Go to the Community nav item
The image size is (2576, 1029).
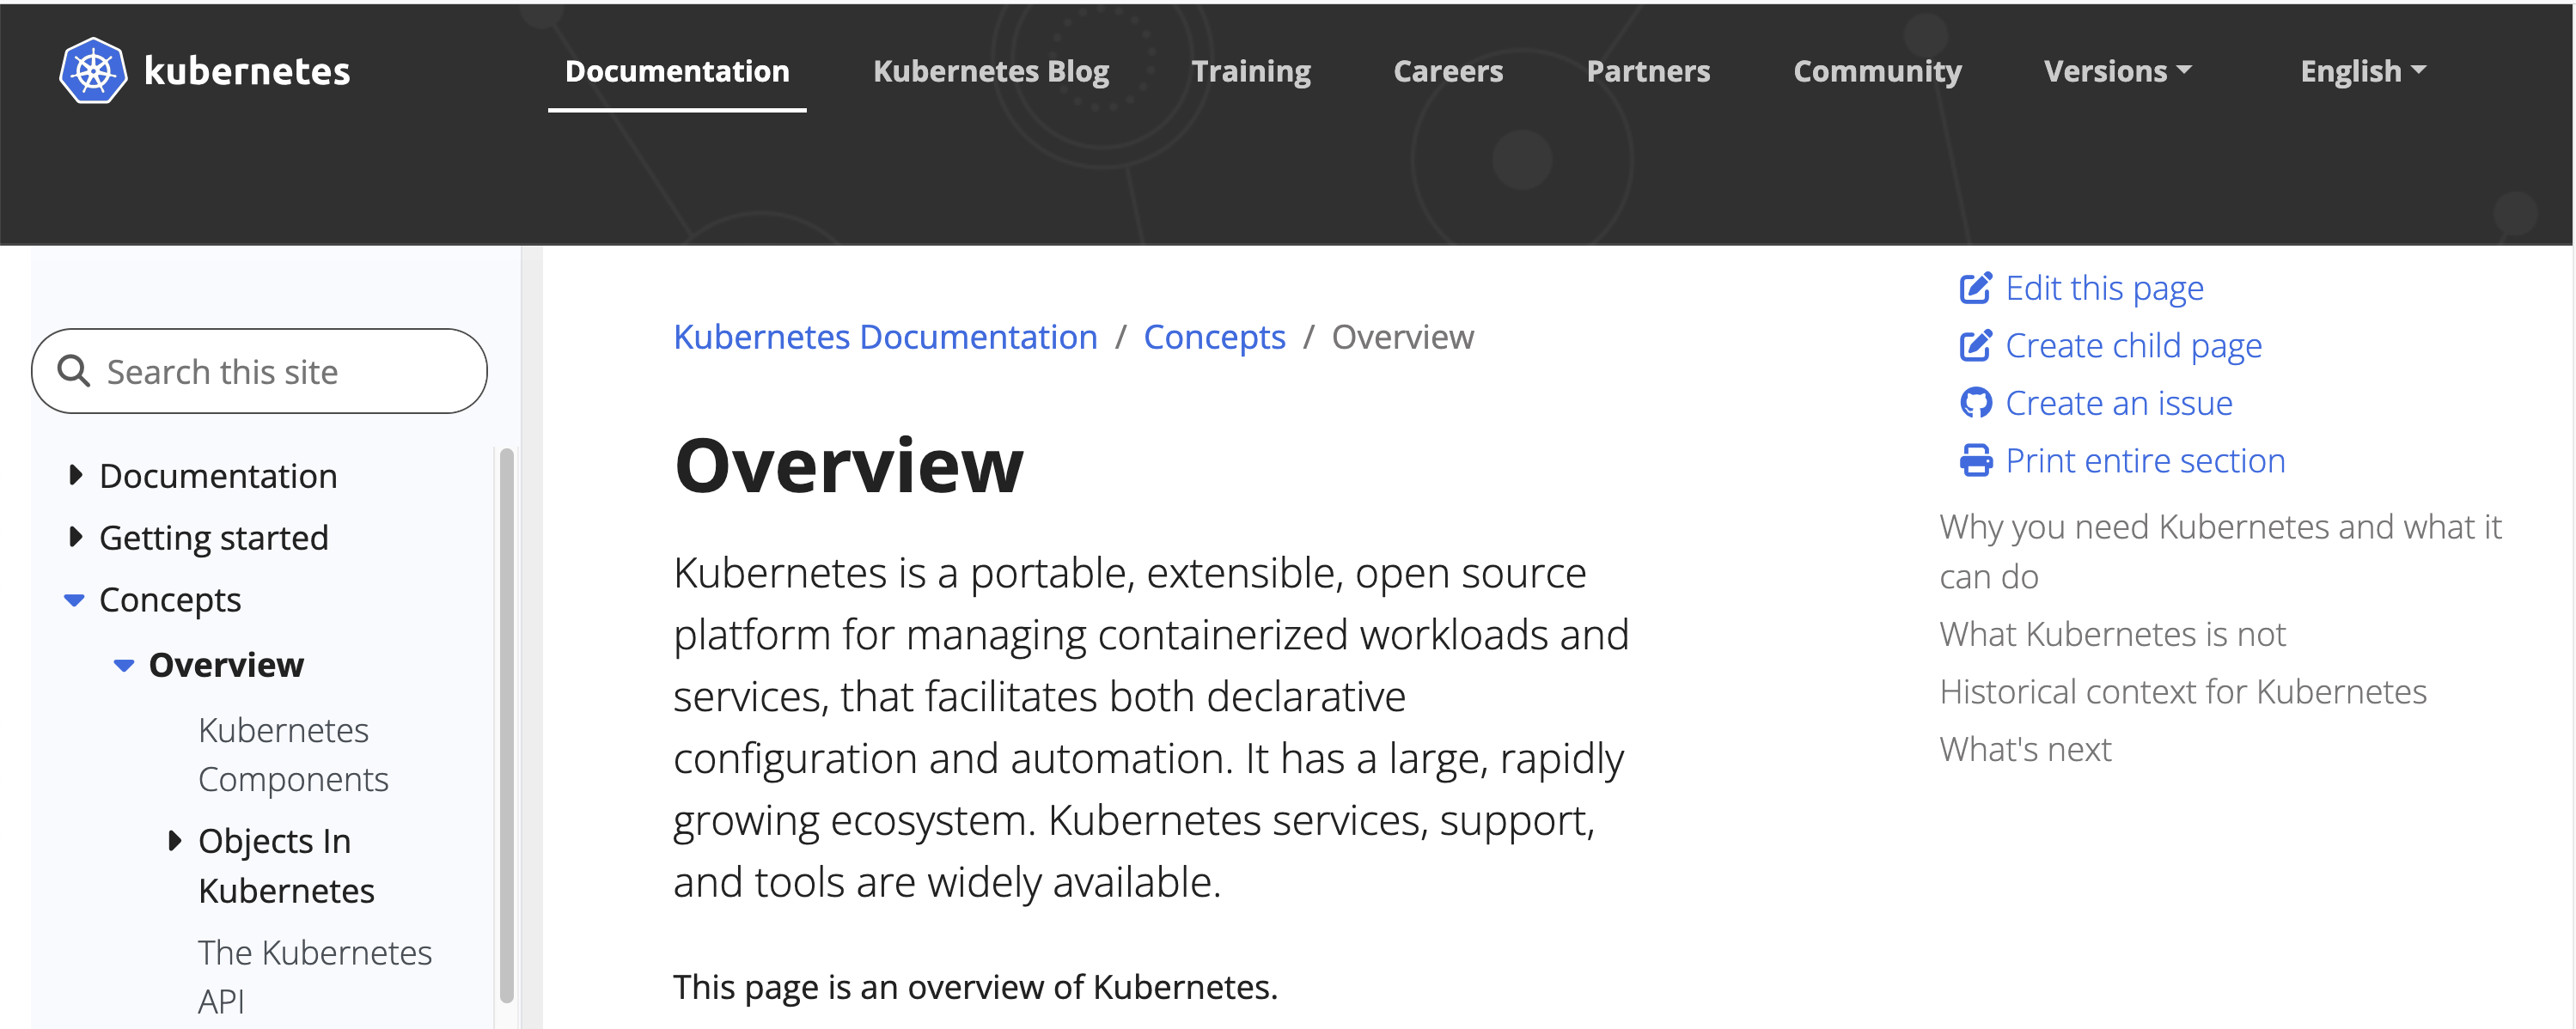point(1877,71)
